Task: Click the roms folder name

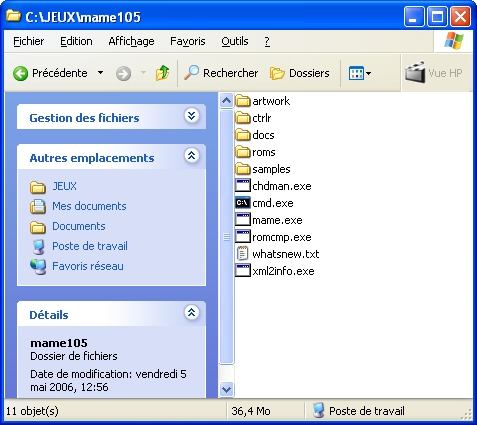Action: click(x=264, y=152)
